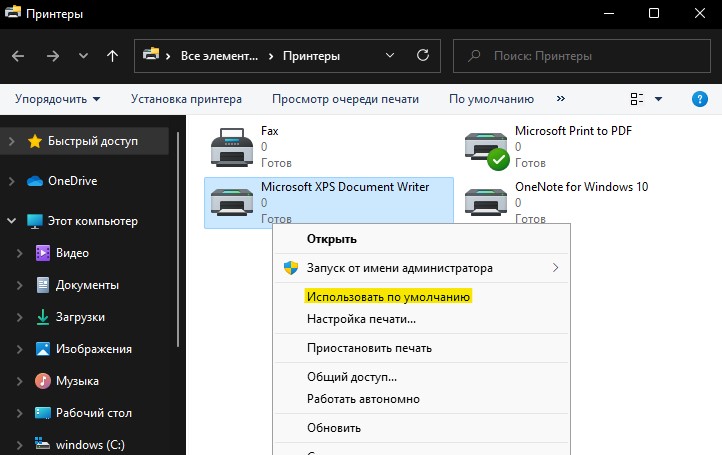Refresh the Принтеры folder view

(x=423, y=55)
